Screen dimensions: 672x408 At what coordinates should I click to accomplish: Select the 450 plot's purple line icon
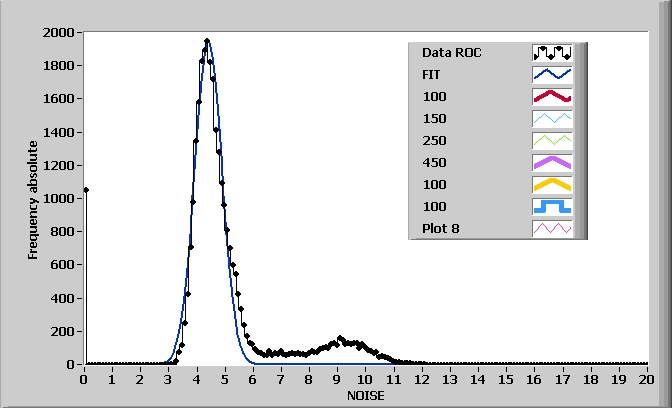551,162
